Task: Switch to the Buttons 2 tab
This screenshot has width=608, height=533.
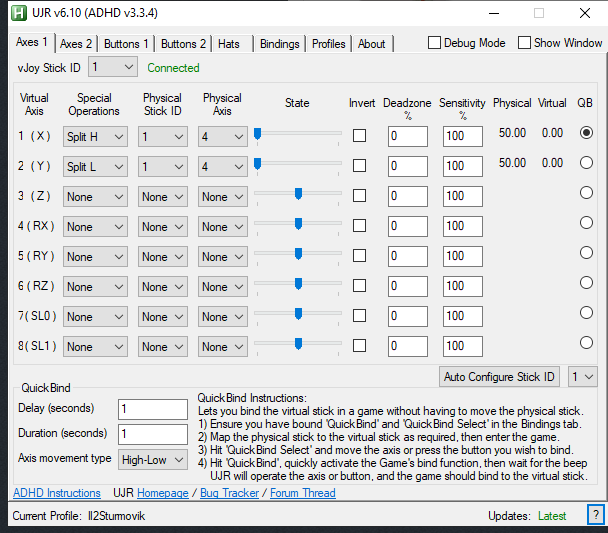Action: [x=183, y=43]
